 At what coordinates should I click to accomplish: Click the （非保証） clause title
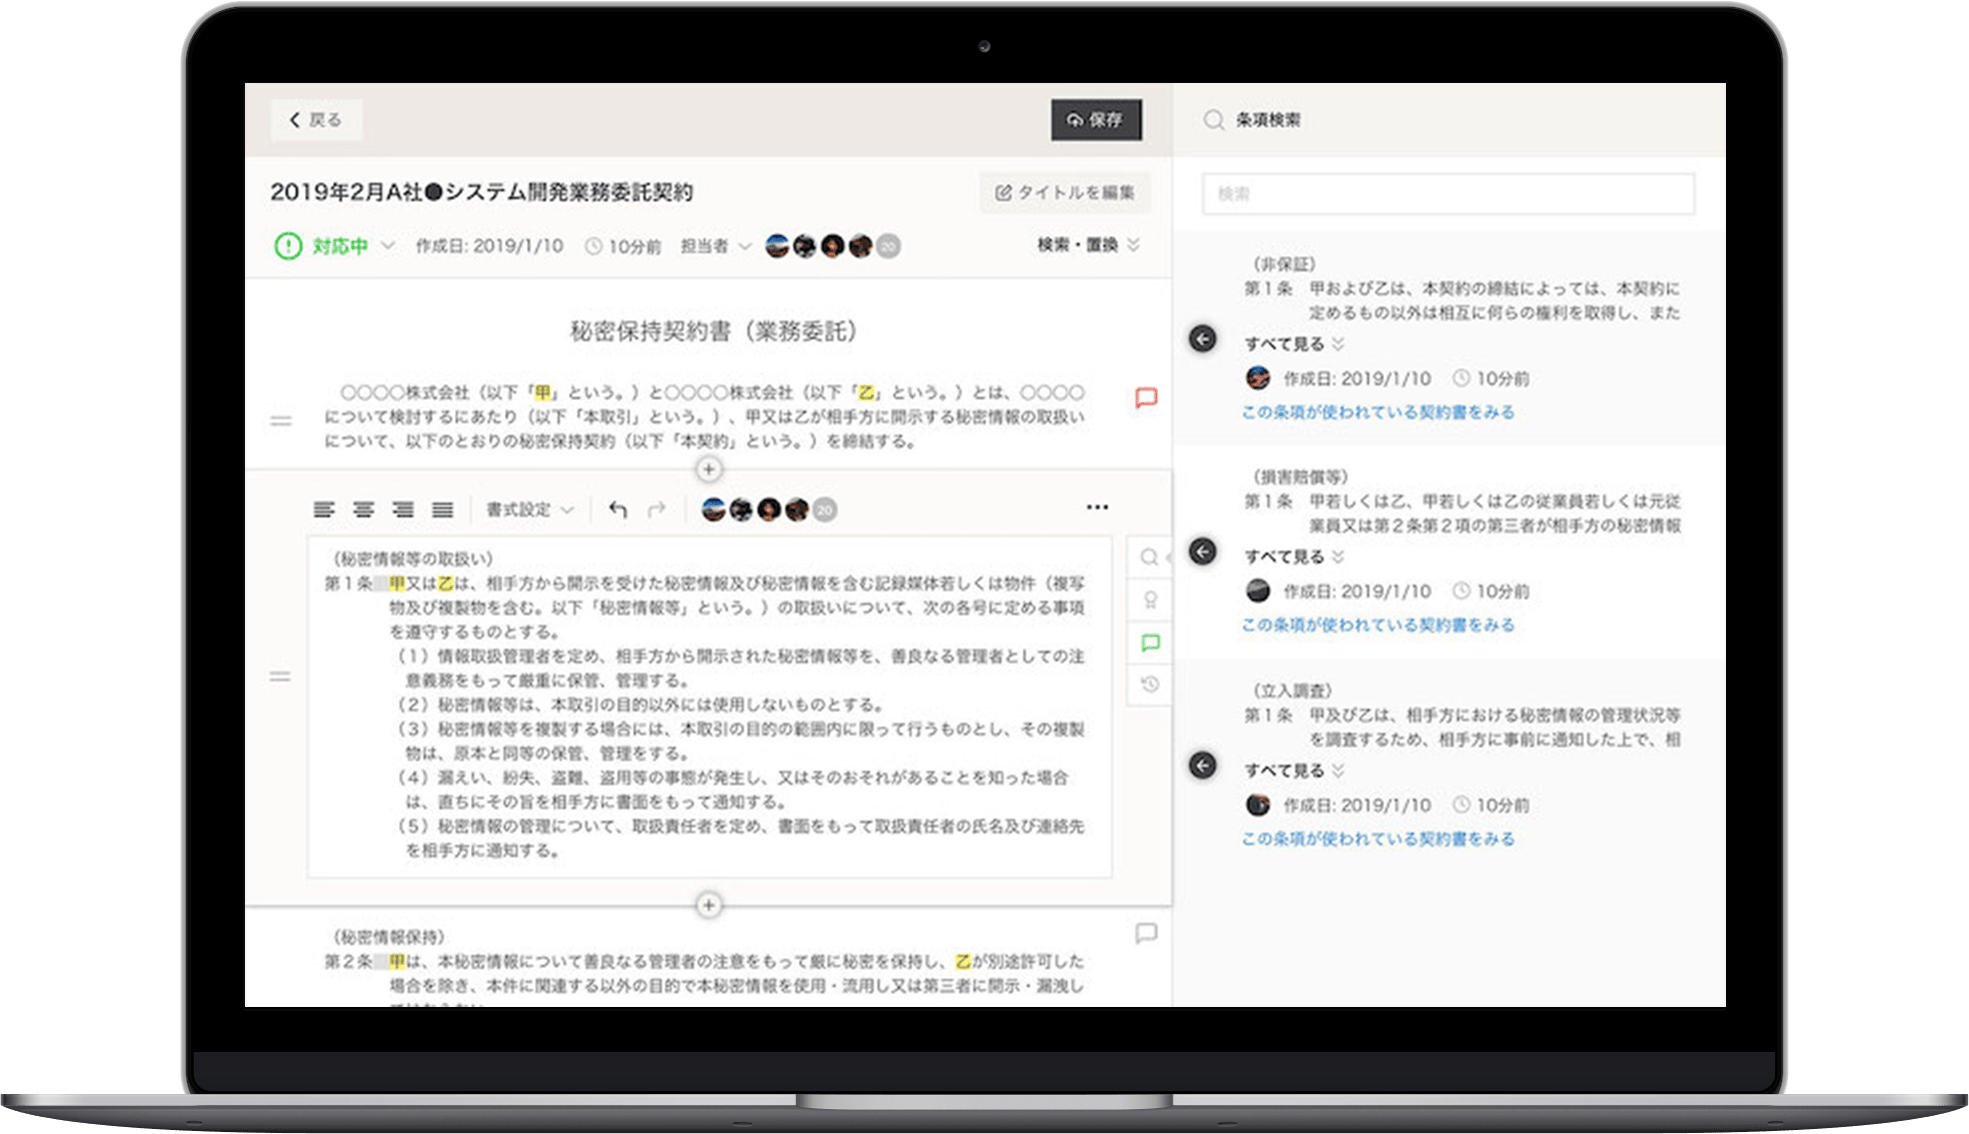point(1284,264)
